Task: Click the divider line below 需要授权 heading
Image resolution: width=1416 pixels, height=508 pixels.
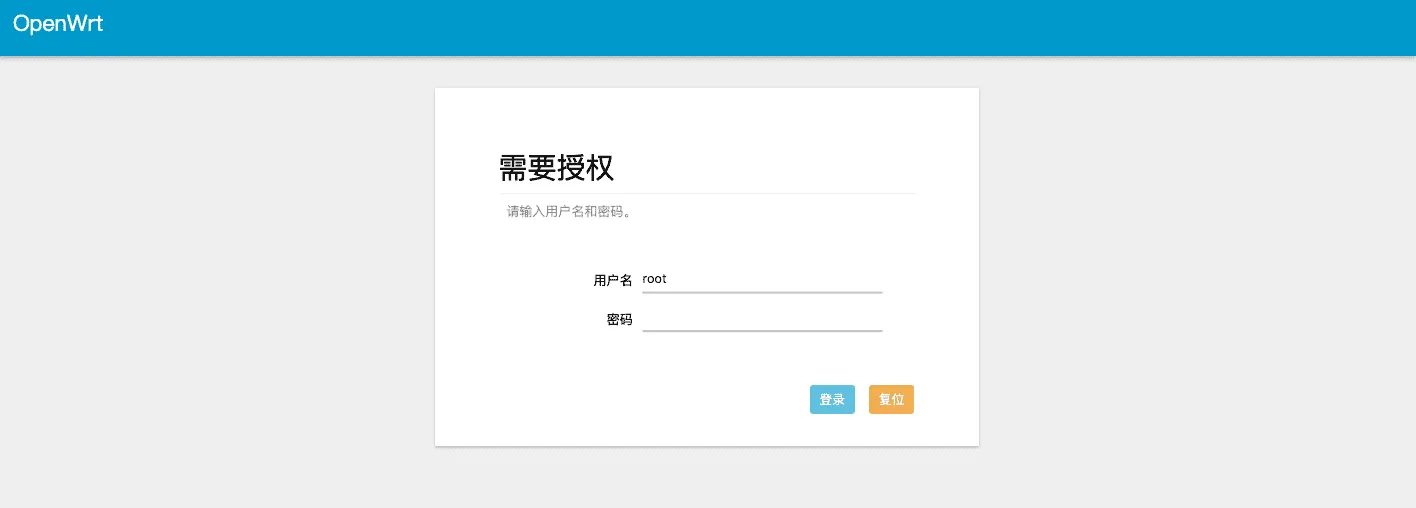Action: click(707, 193)
